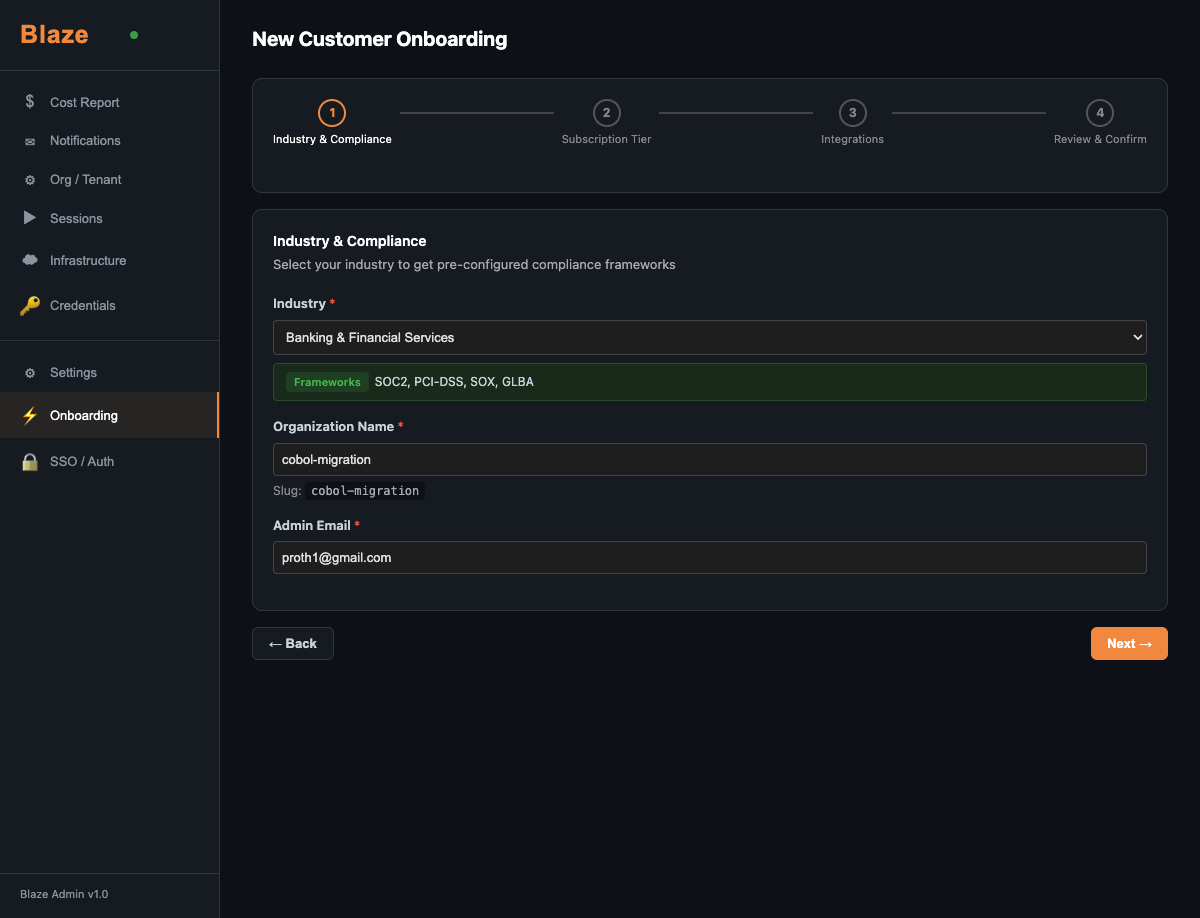The image size is (1200, 918).
Task: Expand the industry selection chevron
Action: [x=1137, y=337]
